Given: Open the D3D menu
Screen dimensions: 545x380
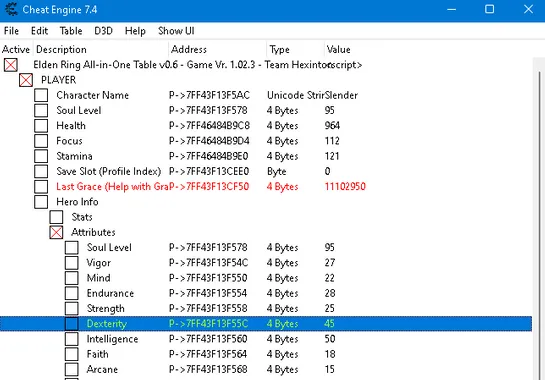Looking at the screenshot, I should pyautogui.click(x=103, y=31).
